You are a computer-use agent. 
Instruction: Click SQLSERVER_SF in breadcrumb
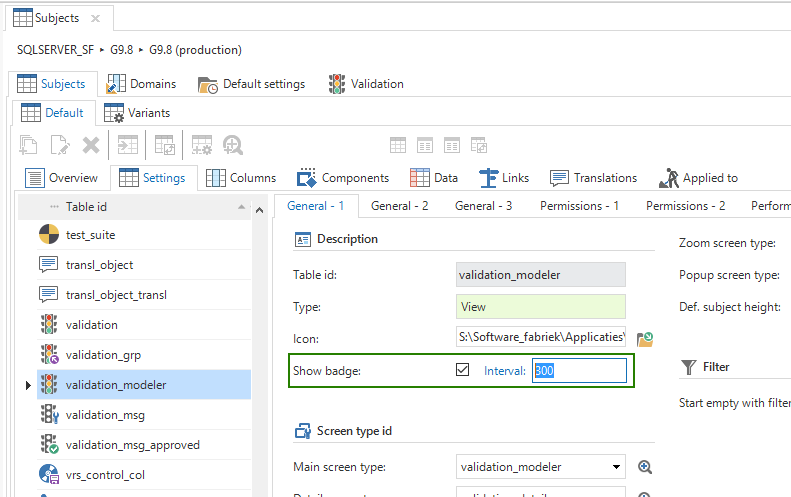coord(55,50)
